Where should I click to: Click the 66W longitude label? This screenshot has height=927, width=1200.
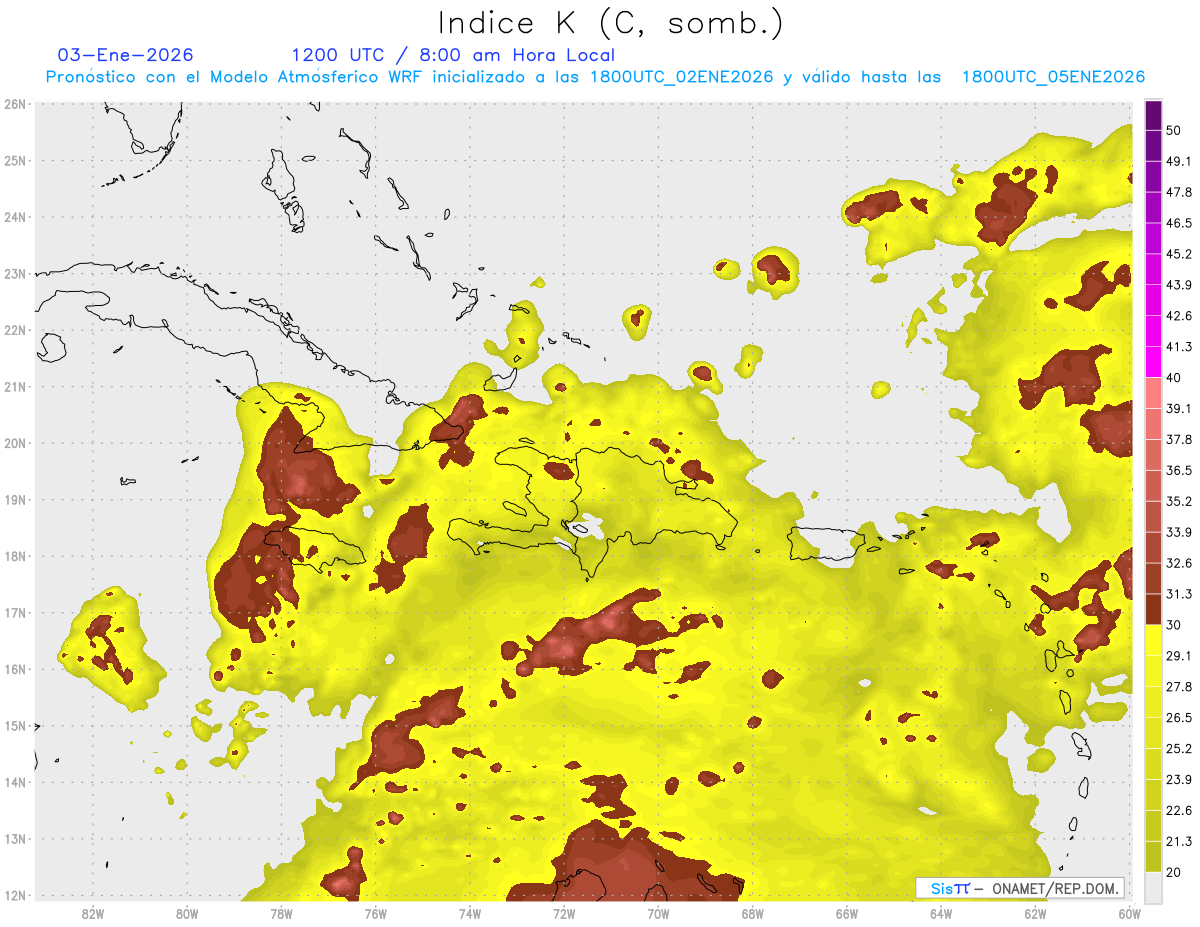point(847,913)
